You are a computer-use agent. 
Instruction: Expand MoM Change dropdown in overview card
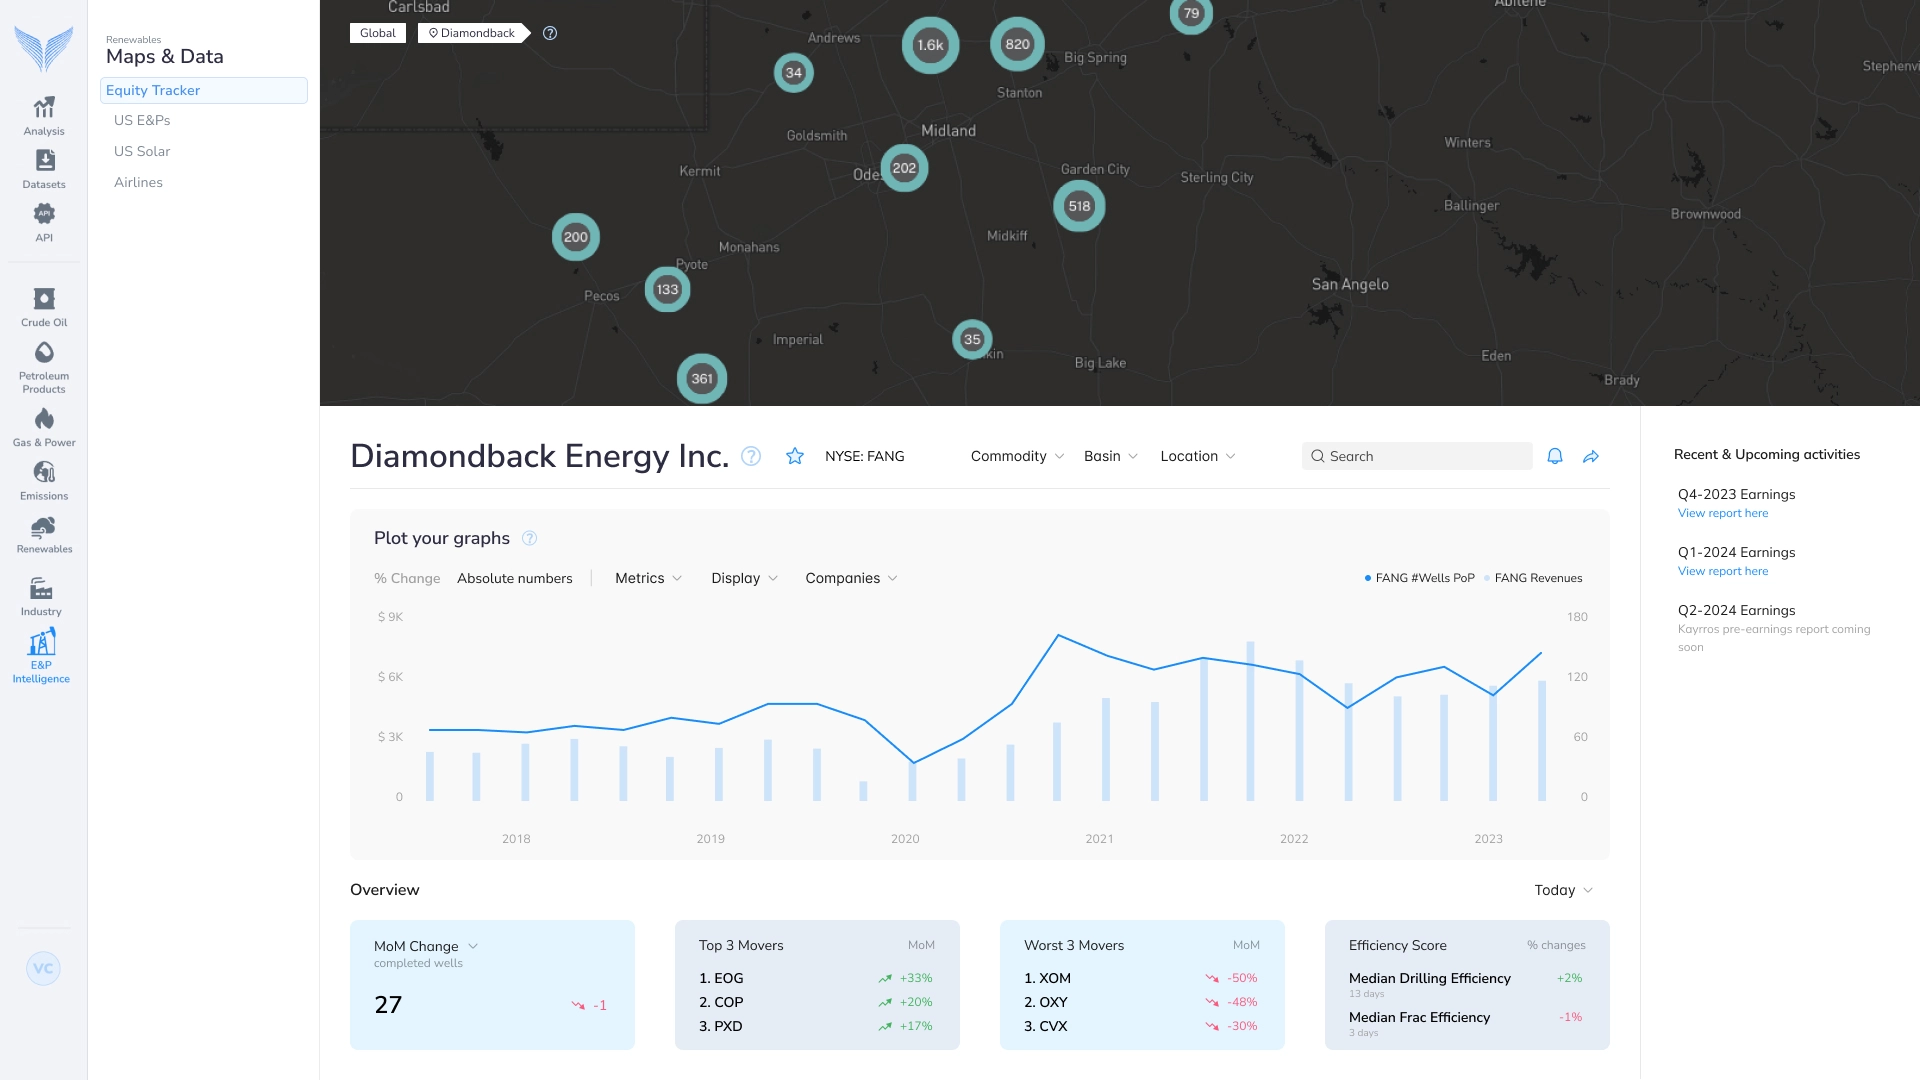tap(426, 946)
